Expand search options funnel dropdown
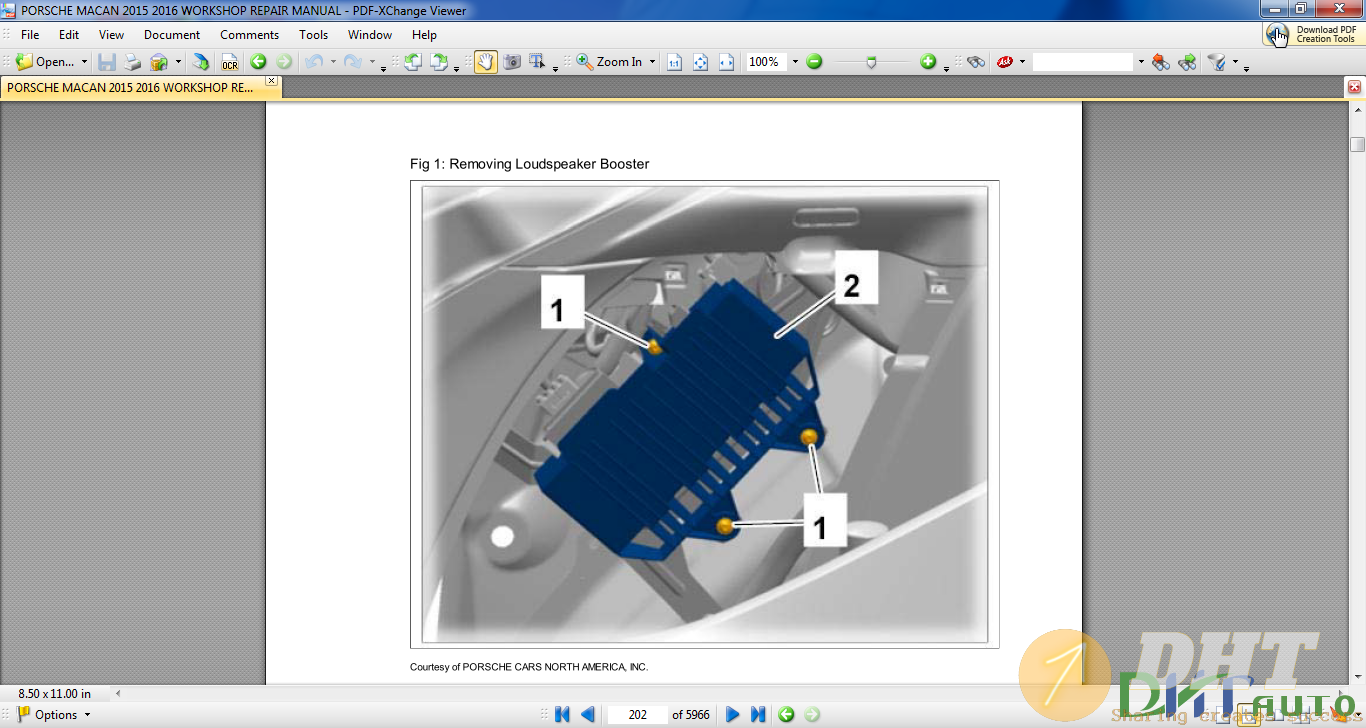This screenshot has height=728, width=1366. pos(1235,62)
